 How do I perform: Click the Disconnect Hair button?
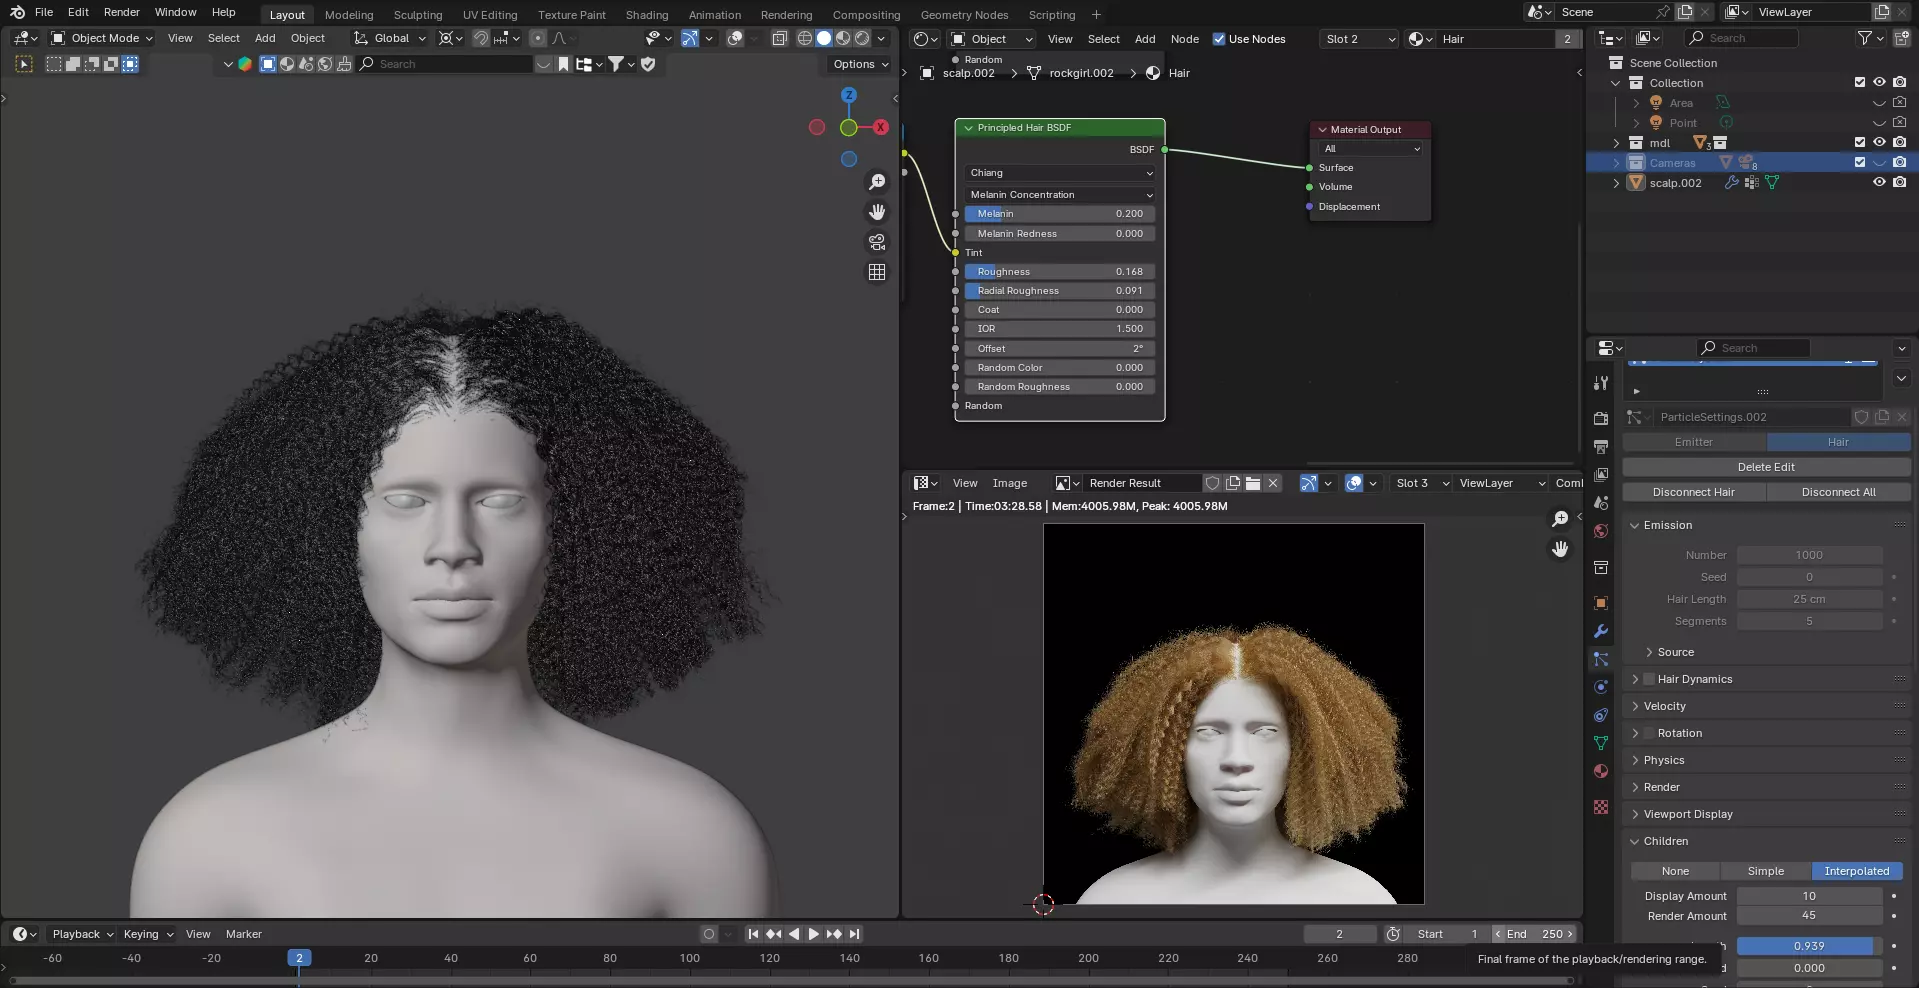point(1694,492)
